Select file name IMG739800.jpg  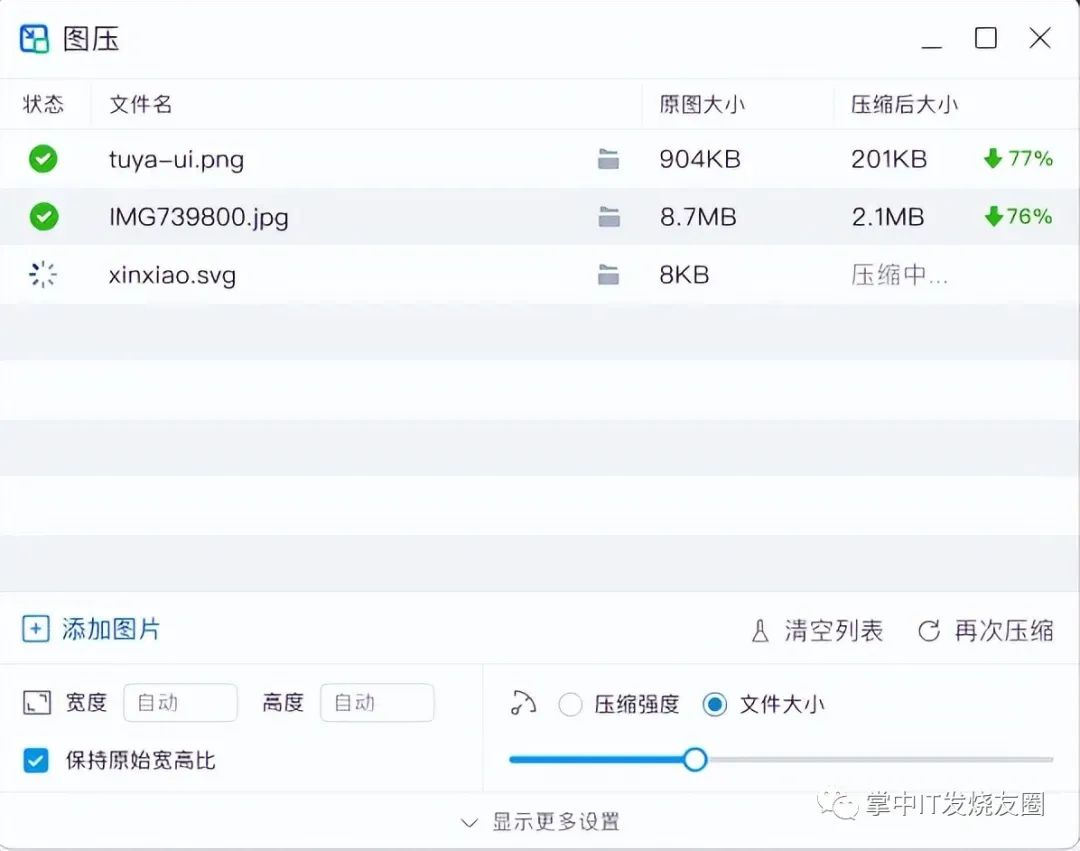pyautogui.click(x=198, y=218)
